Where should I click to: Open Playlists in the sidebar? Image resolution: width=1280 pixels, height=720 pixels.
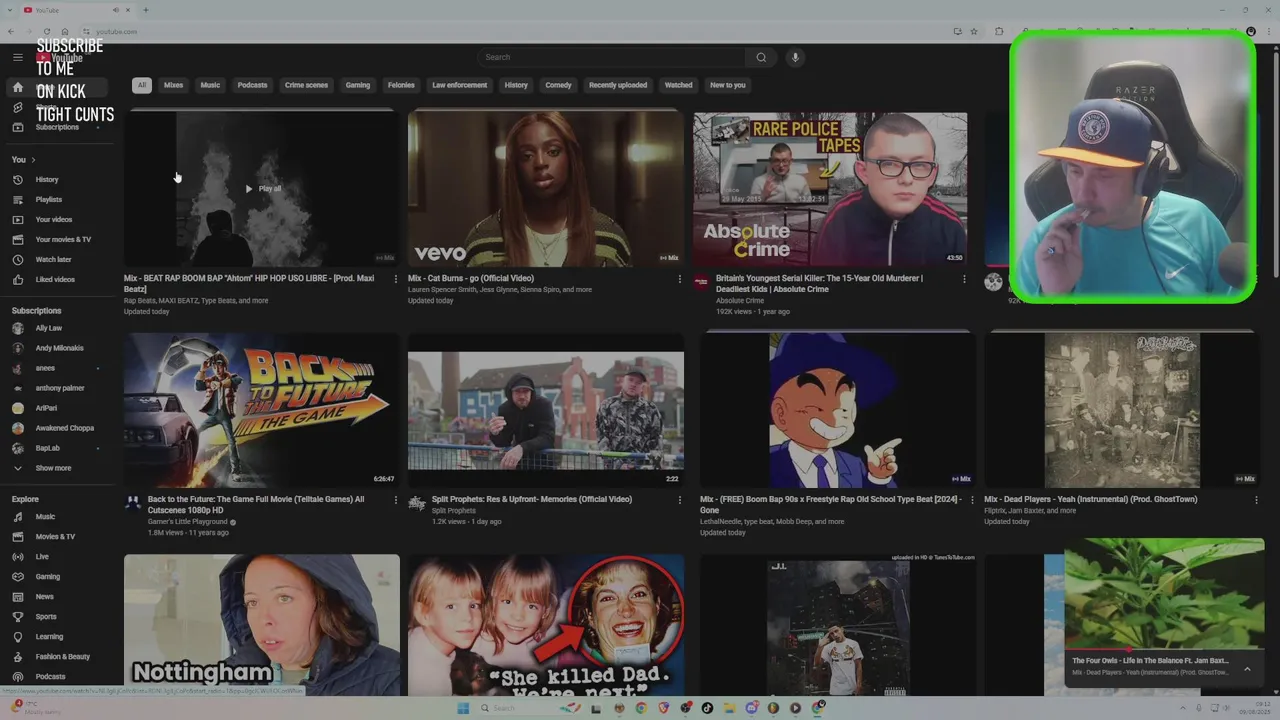point(59,200)
